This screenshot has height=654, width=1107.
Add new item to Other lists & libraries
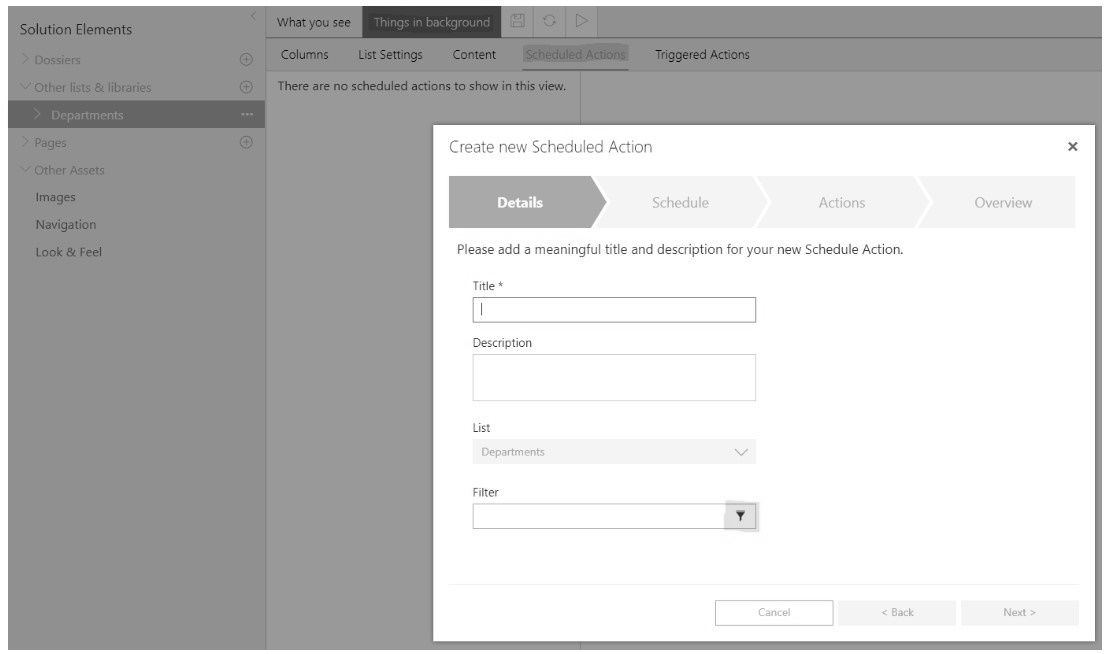[245, 88]
